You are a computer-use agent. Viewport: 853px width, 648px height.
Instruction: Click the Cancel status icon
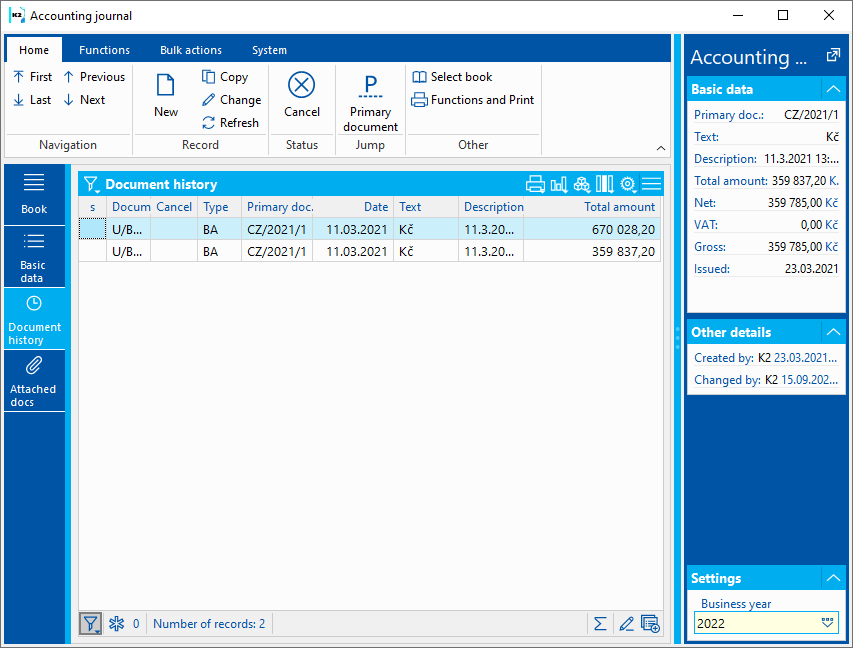pyautogui.click(x=301, y=96)
